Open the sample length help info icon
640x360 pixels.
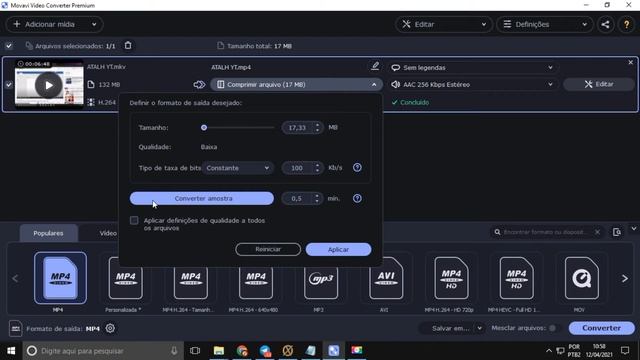pos(357,198)
